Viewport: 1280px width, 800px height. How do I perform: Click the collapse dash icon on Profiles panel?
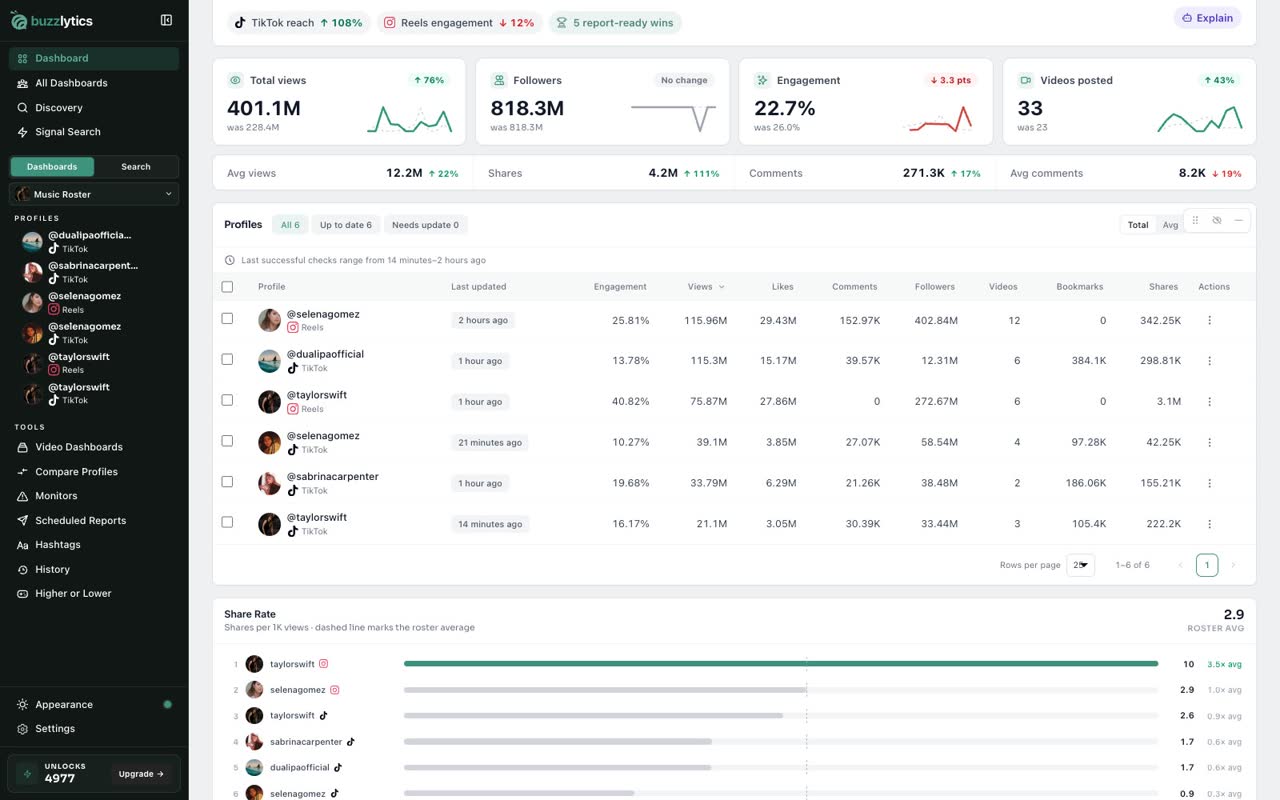tap(1238, 220)
